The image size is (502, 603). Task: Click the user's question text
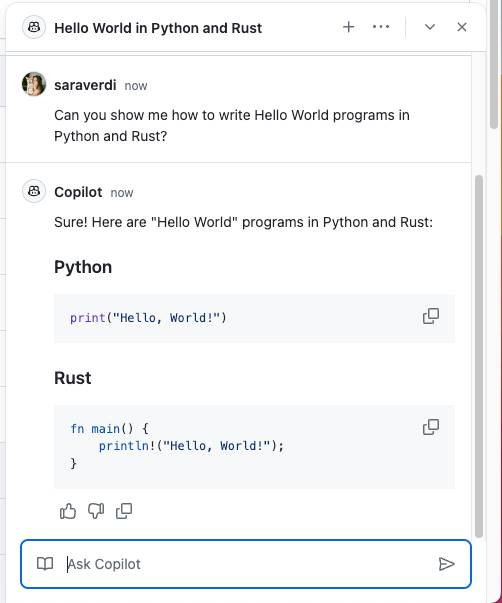click(x=232, y=125)
